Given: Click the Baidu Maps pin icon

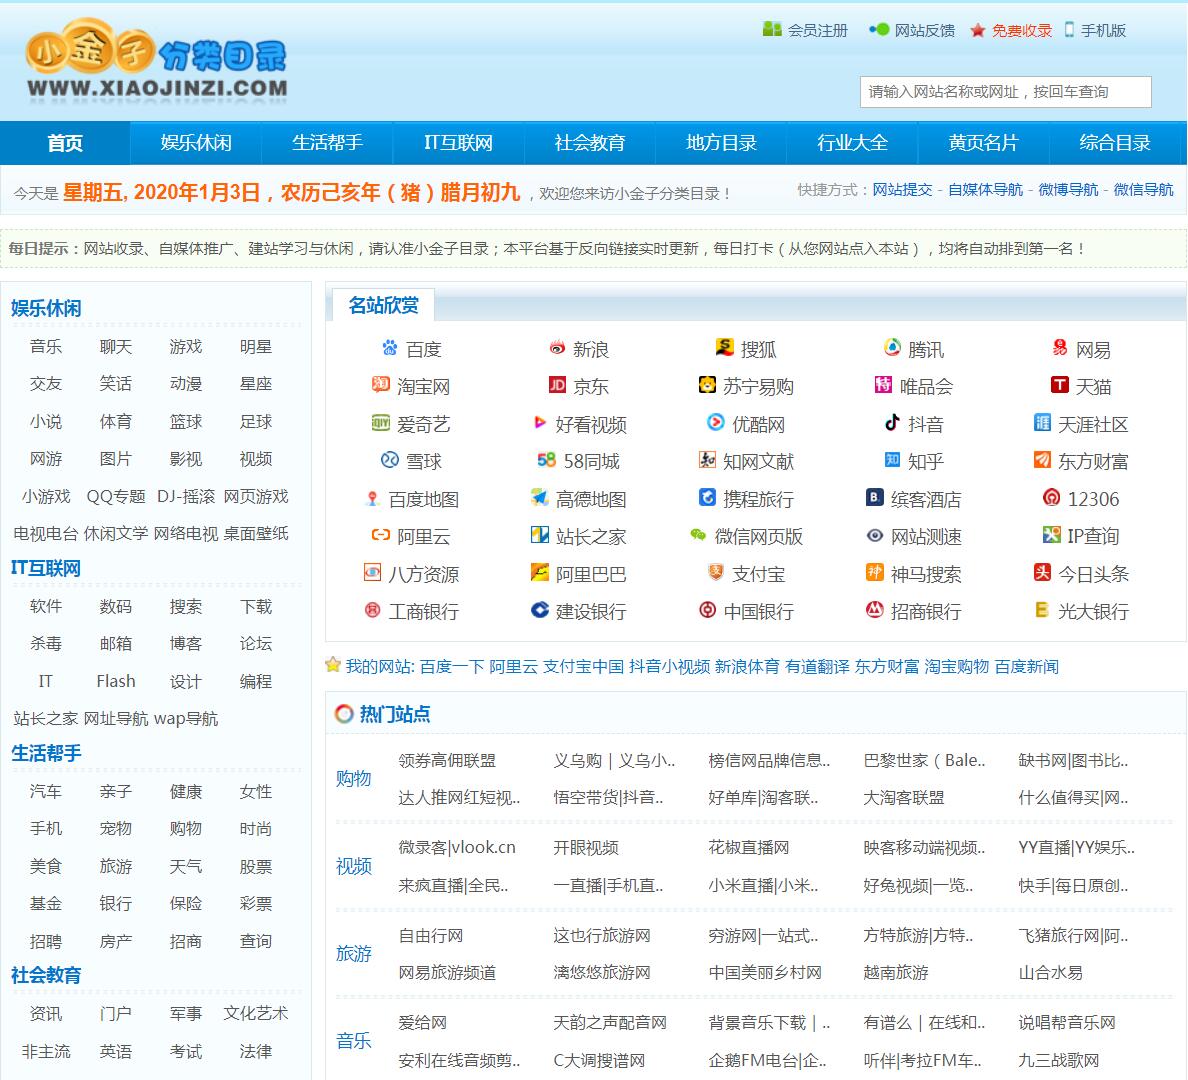Looking at the screenshot, I should click(x=372, y=498).
